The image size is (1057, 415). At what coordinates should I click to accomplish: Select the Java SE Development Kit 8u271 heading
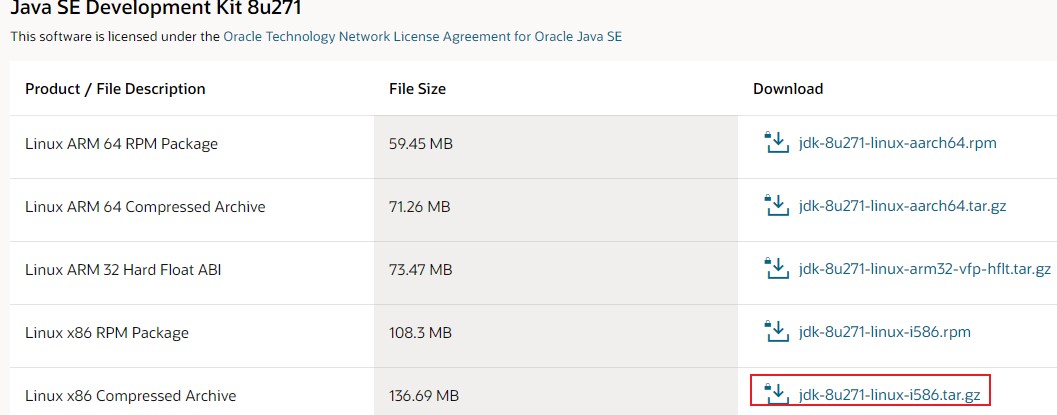(x=156, y=9)
